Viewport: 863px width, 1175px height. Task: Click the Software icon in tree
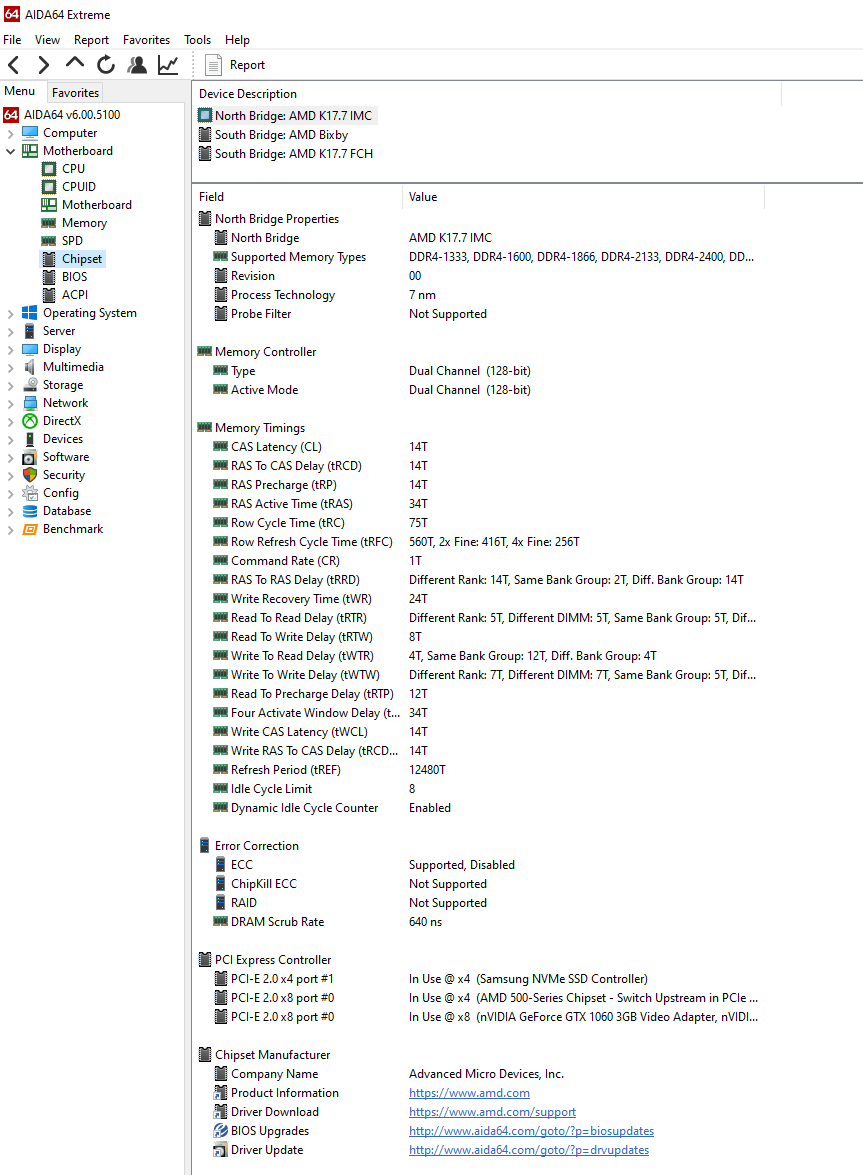pos(30,456)
